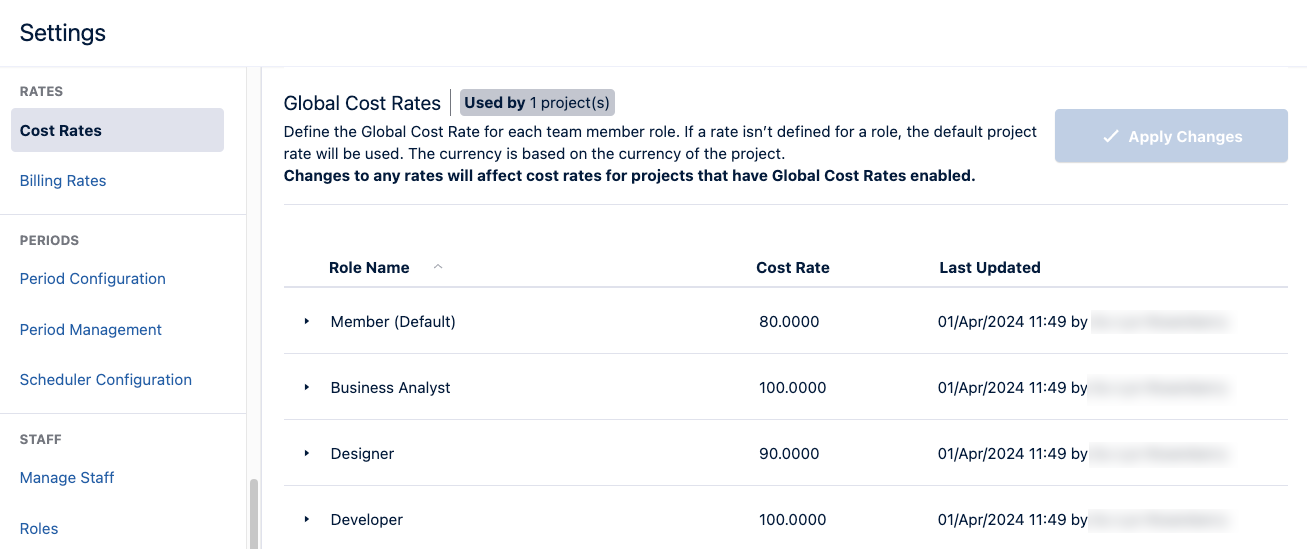Expand the Developer role row

point(307,520)
